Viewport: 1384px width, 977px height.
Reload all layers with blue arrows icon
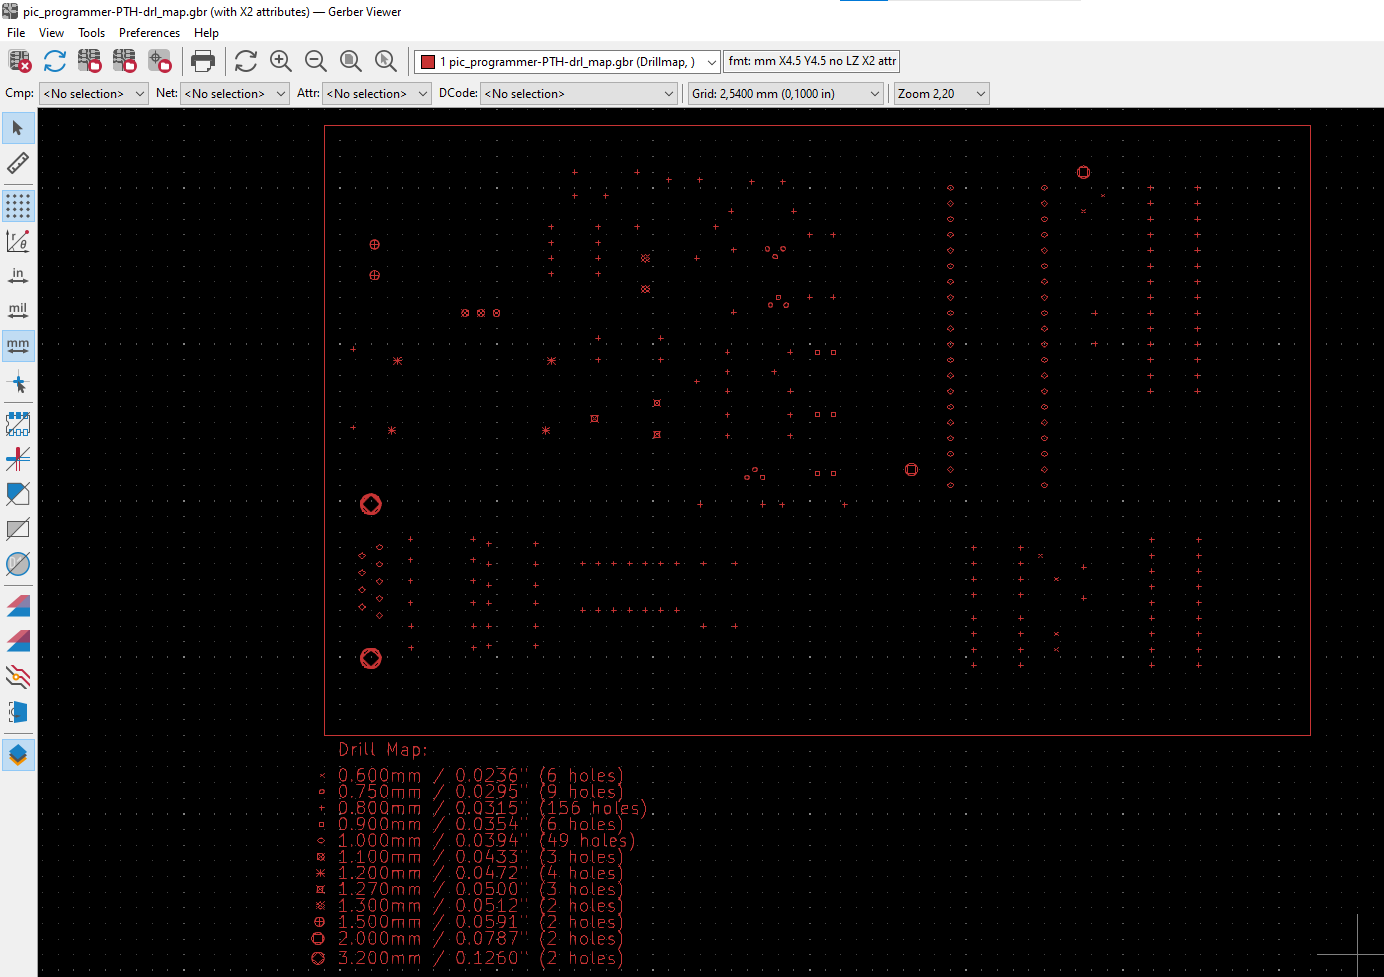point(55,61)
